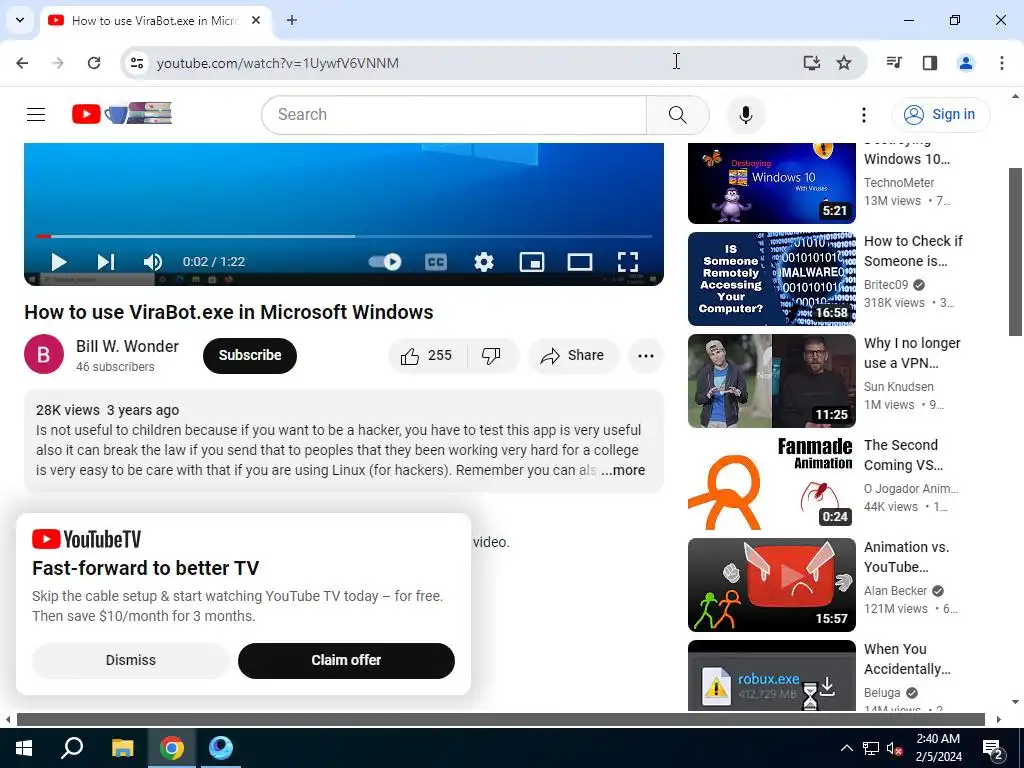Close the VirBot YouTube tab
This screenshot has width=1024, height=768.
click(256, 20)
